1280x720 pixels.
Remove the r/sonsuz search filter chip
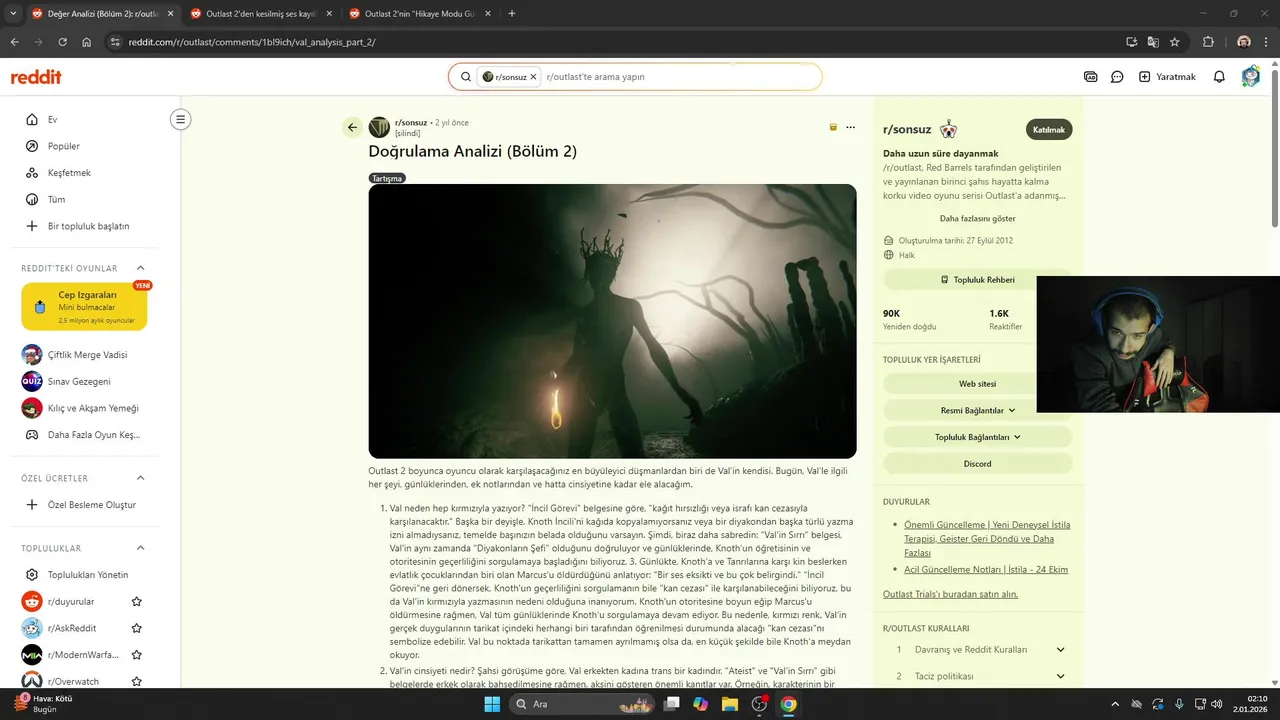click(533, 77)
